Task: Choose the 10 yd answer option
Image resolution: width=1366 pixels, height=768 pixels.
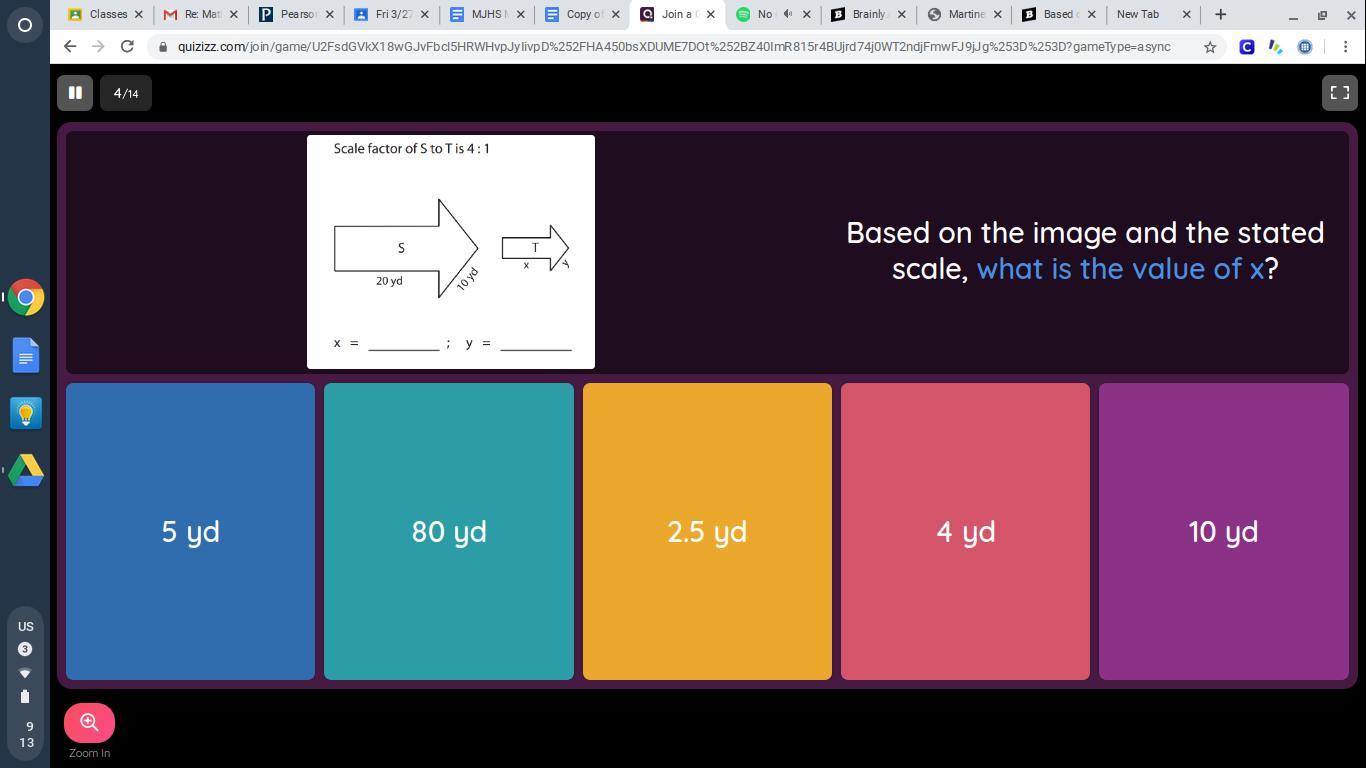Action: (x=1224, y=531)
